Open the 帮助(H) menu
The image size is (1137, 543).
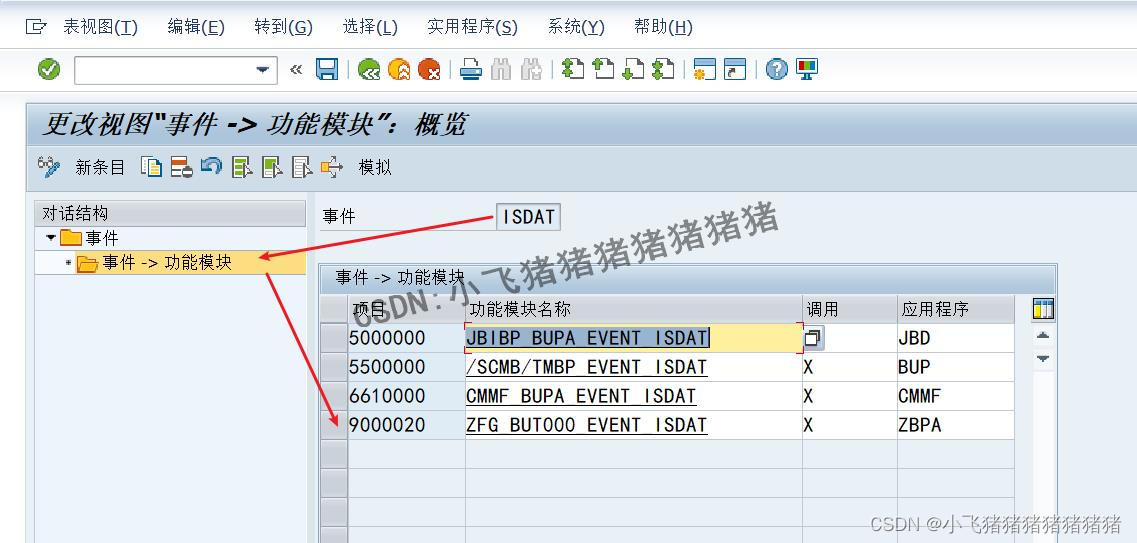pos(663,28)
